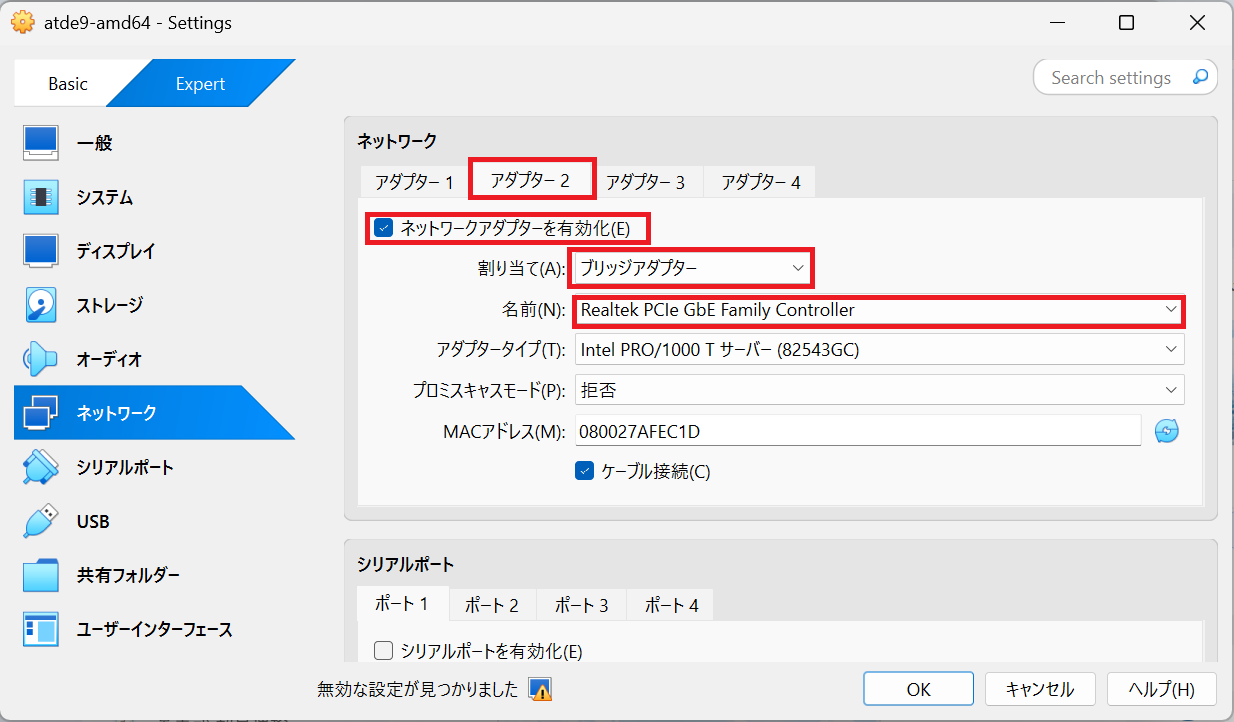Open the ストレージ disk icon
The width and height of the screenshot is (1234, 722).
click(x=41, y=305)
